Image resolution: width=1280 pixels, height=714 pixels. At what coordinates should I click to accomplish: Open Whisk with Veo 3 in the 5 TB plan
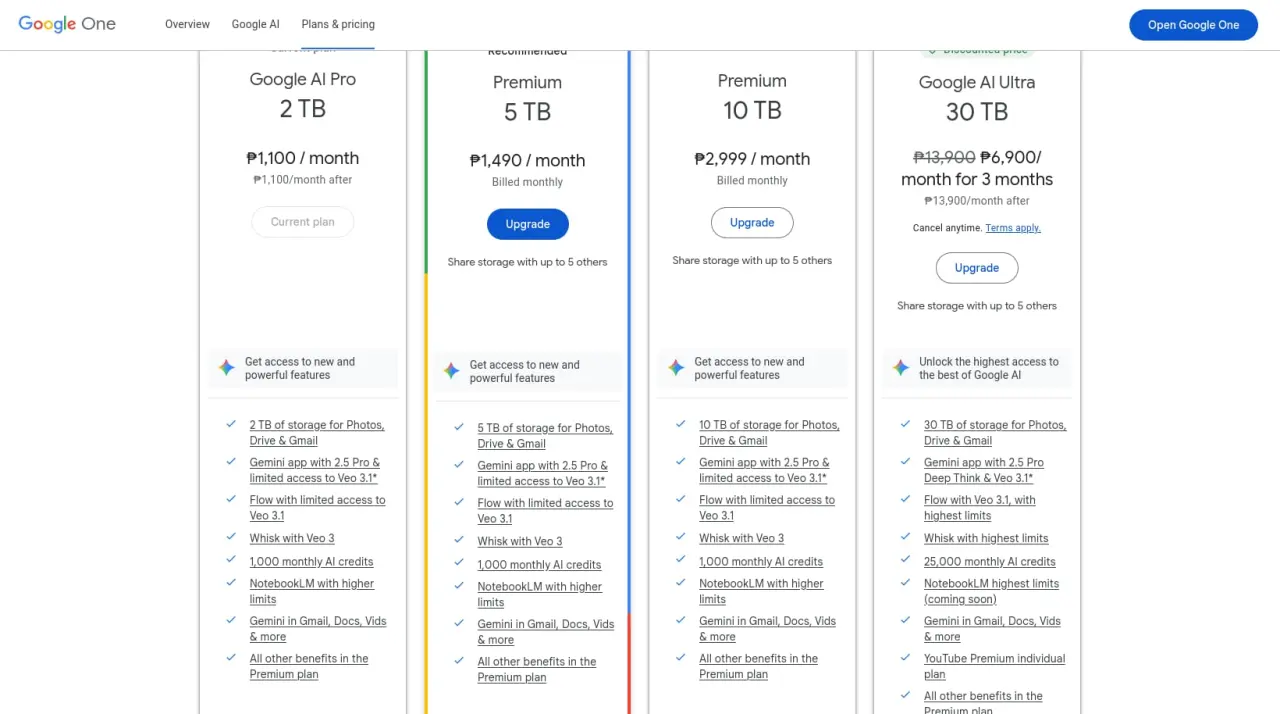pos(520,541)
